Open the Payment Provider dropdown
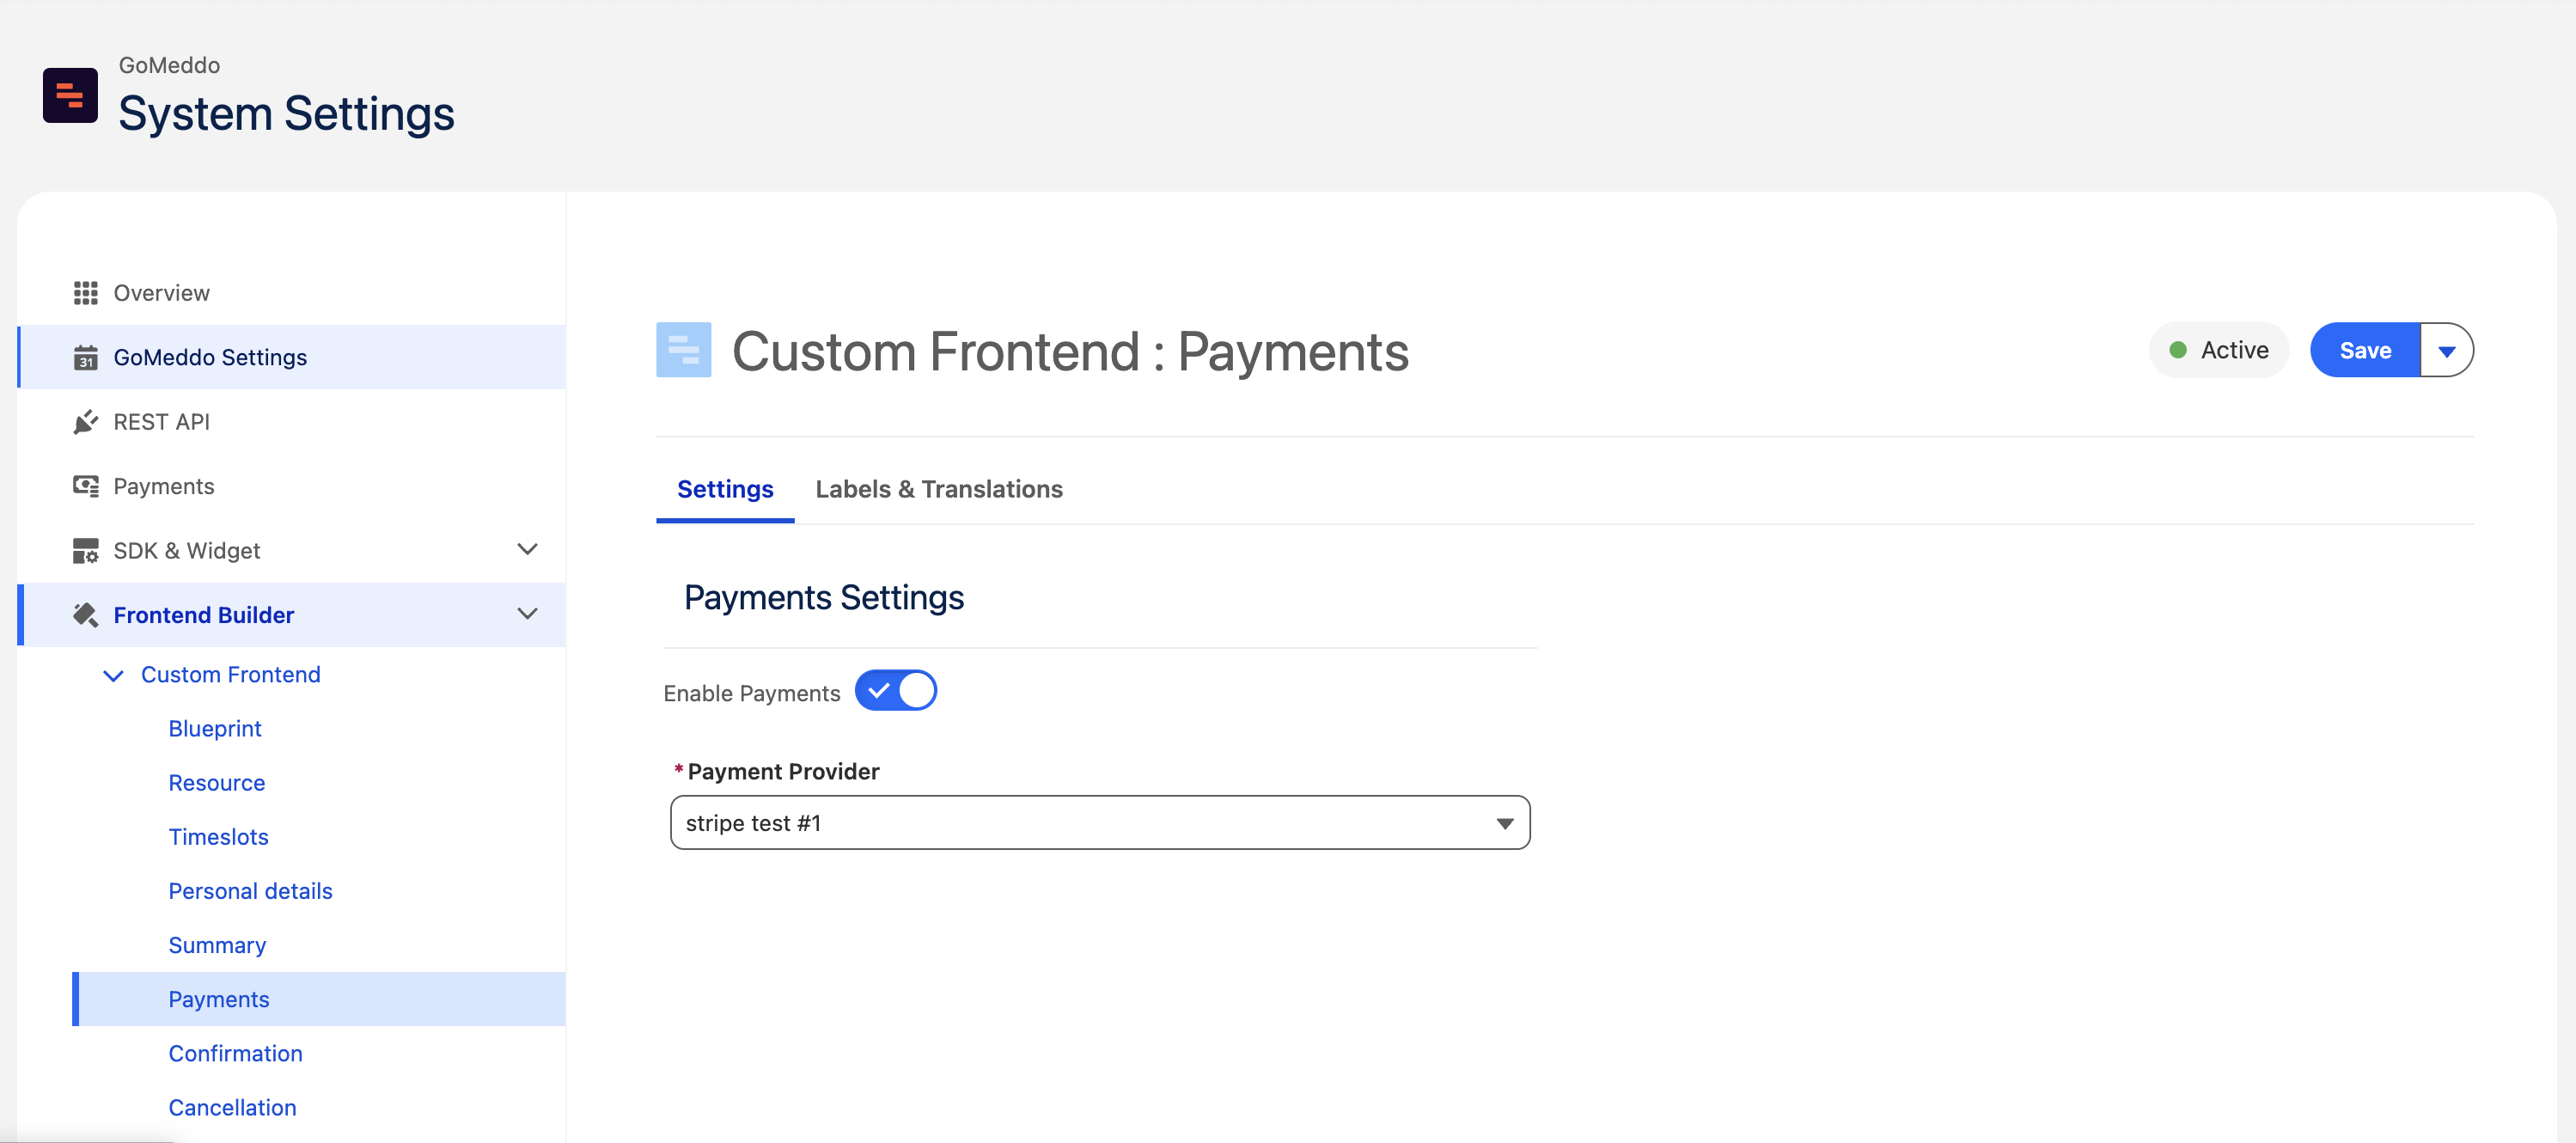 (1099, 823)
